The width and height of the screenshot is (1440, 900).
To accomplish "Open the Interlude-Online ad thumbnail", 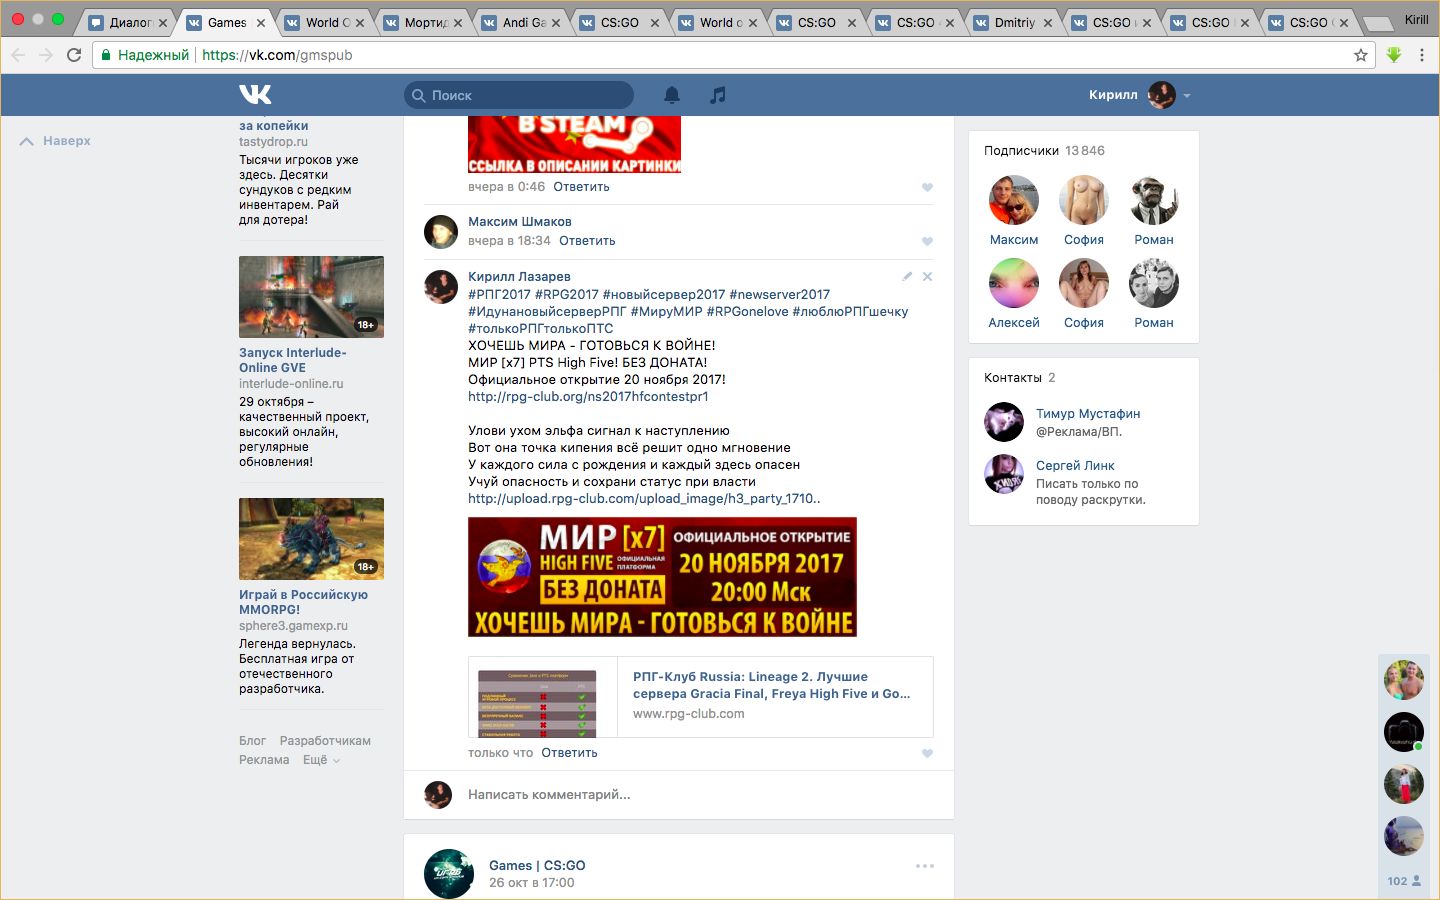I will (311, 297).
